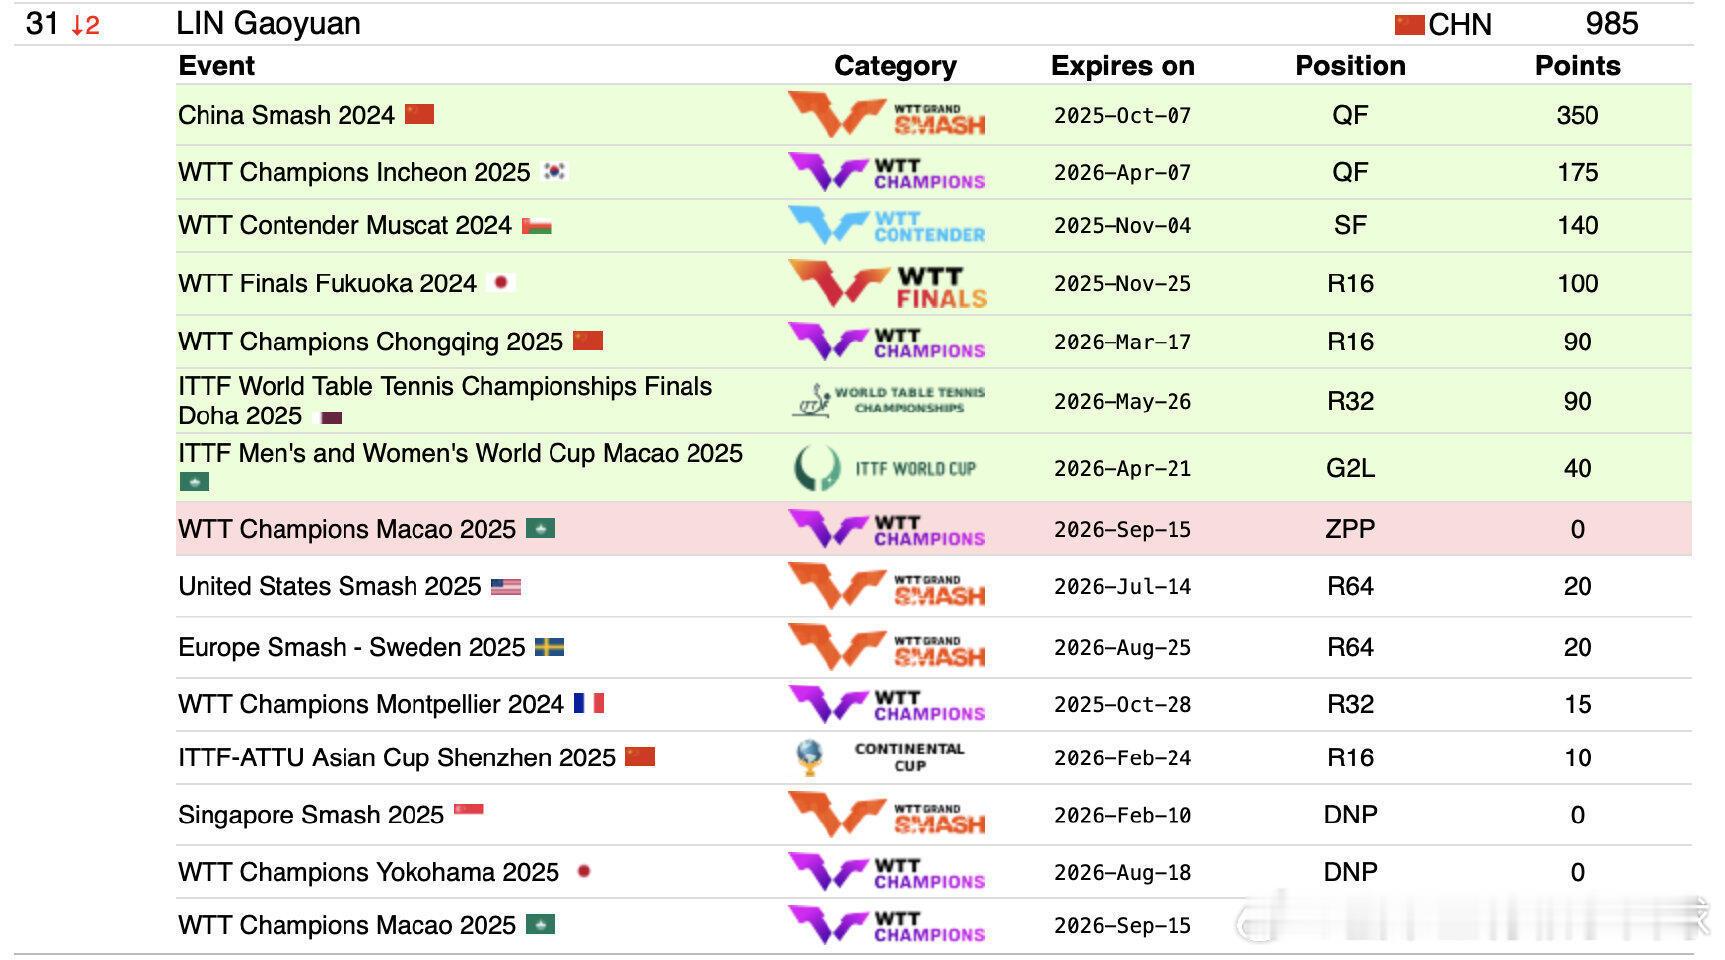
Task: Click expiry date 2025-Oct-07
Action: pyautogui.click(x=1122, y=116)
